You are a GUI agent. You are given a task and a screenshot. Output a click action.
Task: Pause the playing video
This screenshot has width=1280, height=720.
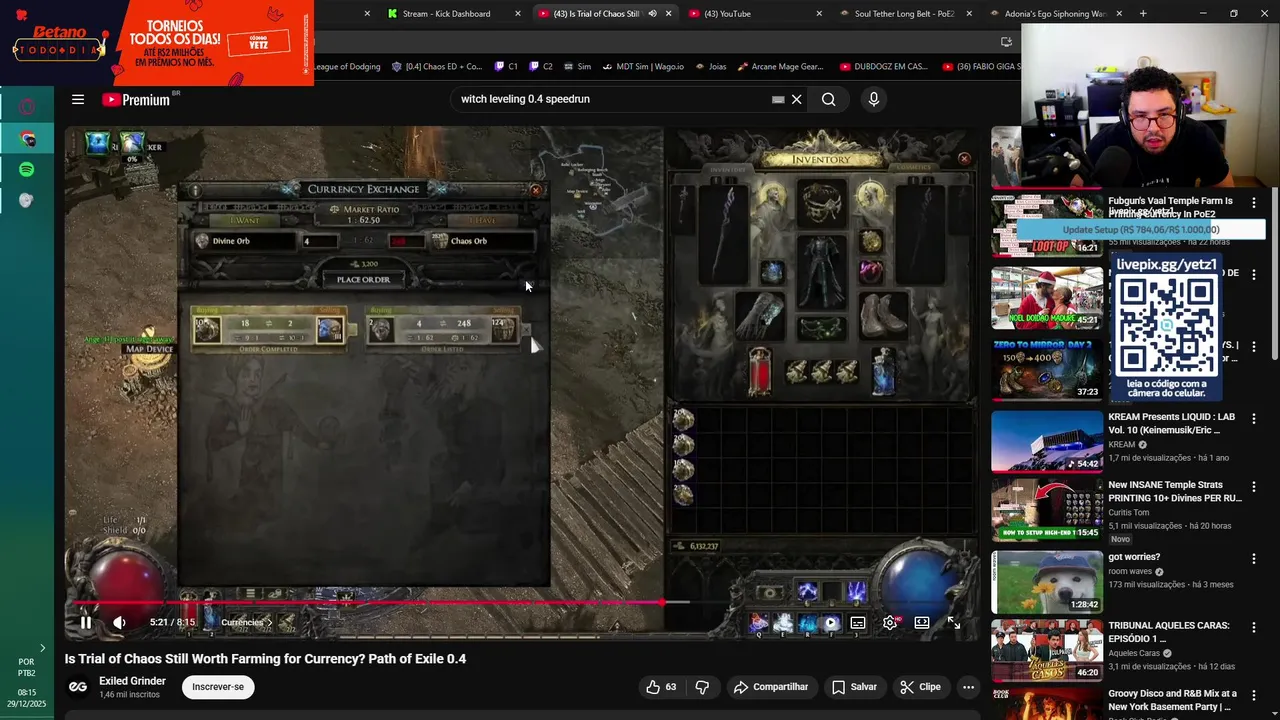(x=86, y=622)
